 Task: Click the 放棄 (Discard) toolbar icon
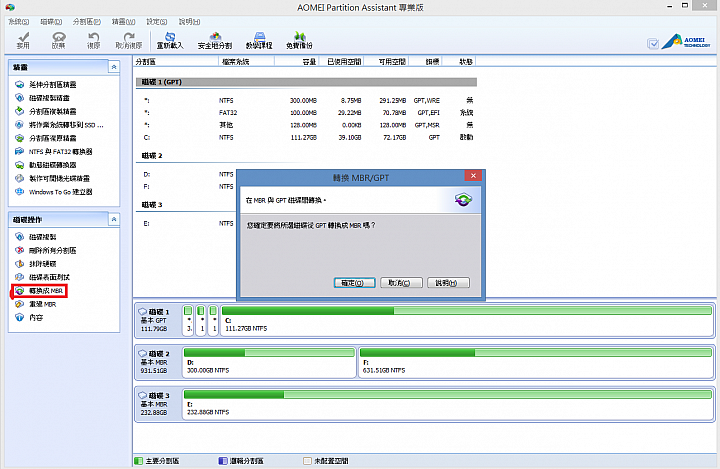click(58, 40)
